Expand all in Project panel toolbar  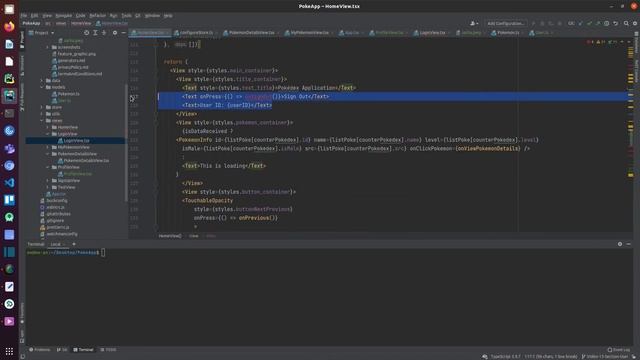coord(95,33)
